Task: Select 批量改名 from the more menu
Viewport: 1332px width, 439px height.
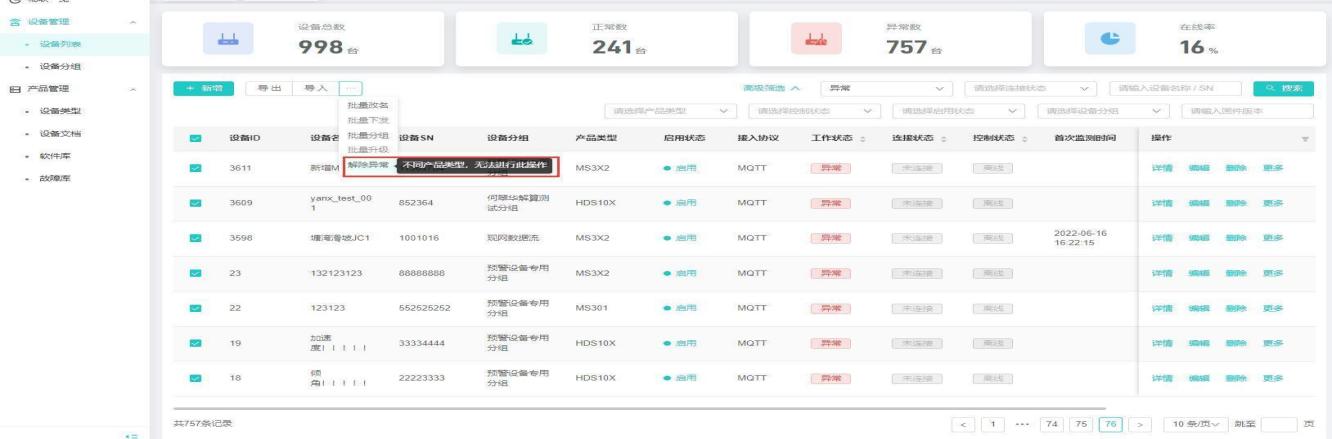Action: point(366,105)
